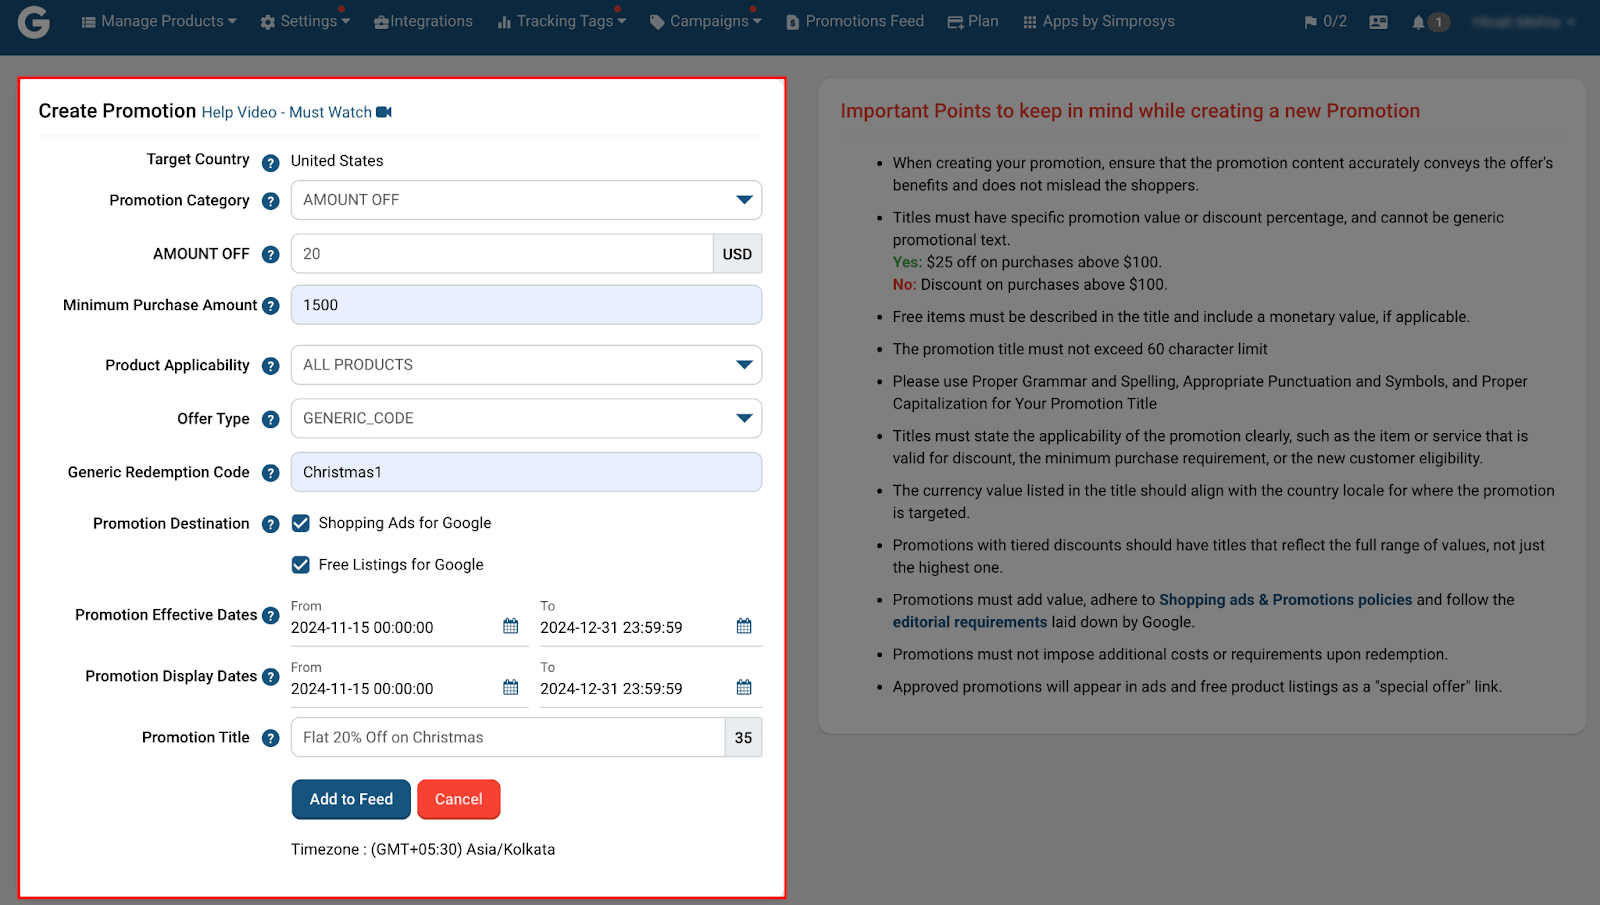This screenshot has height=905, width=1600.
Task: Open calendar for Display Dates To
Action: 744,687
